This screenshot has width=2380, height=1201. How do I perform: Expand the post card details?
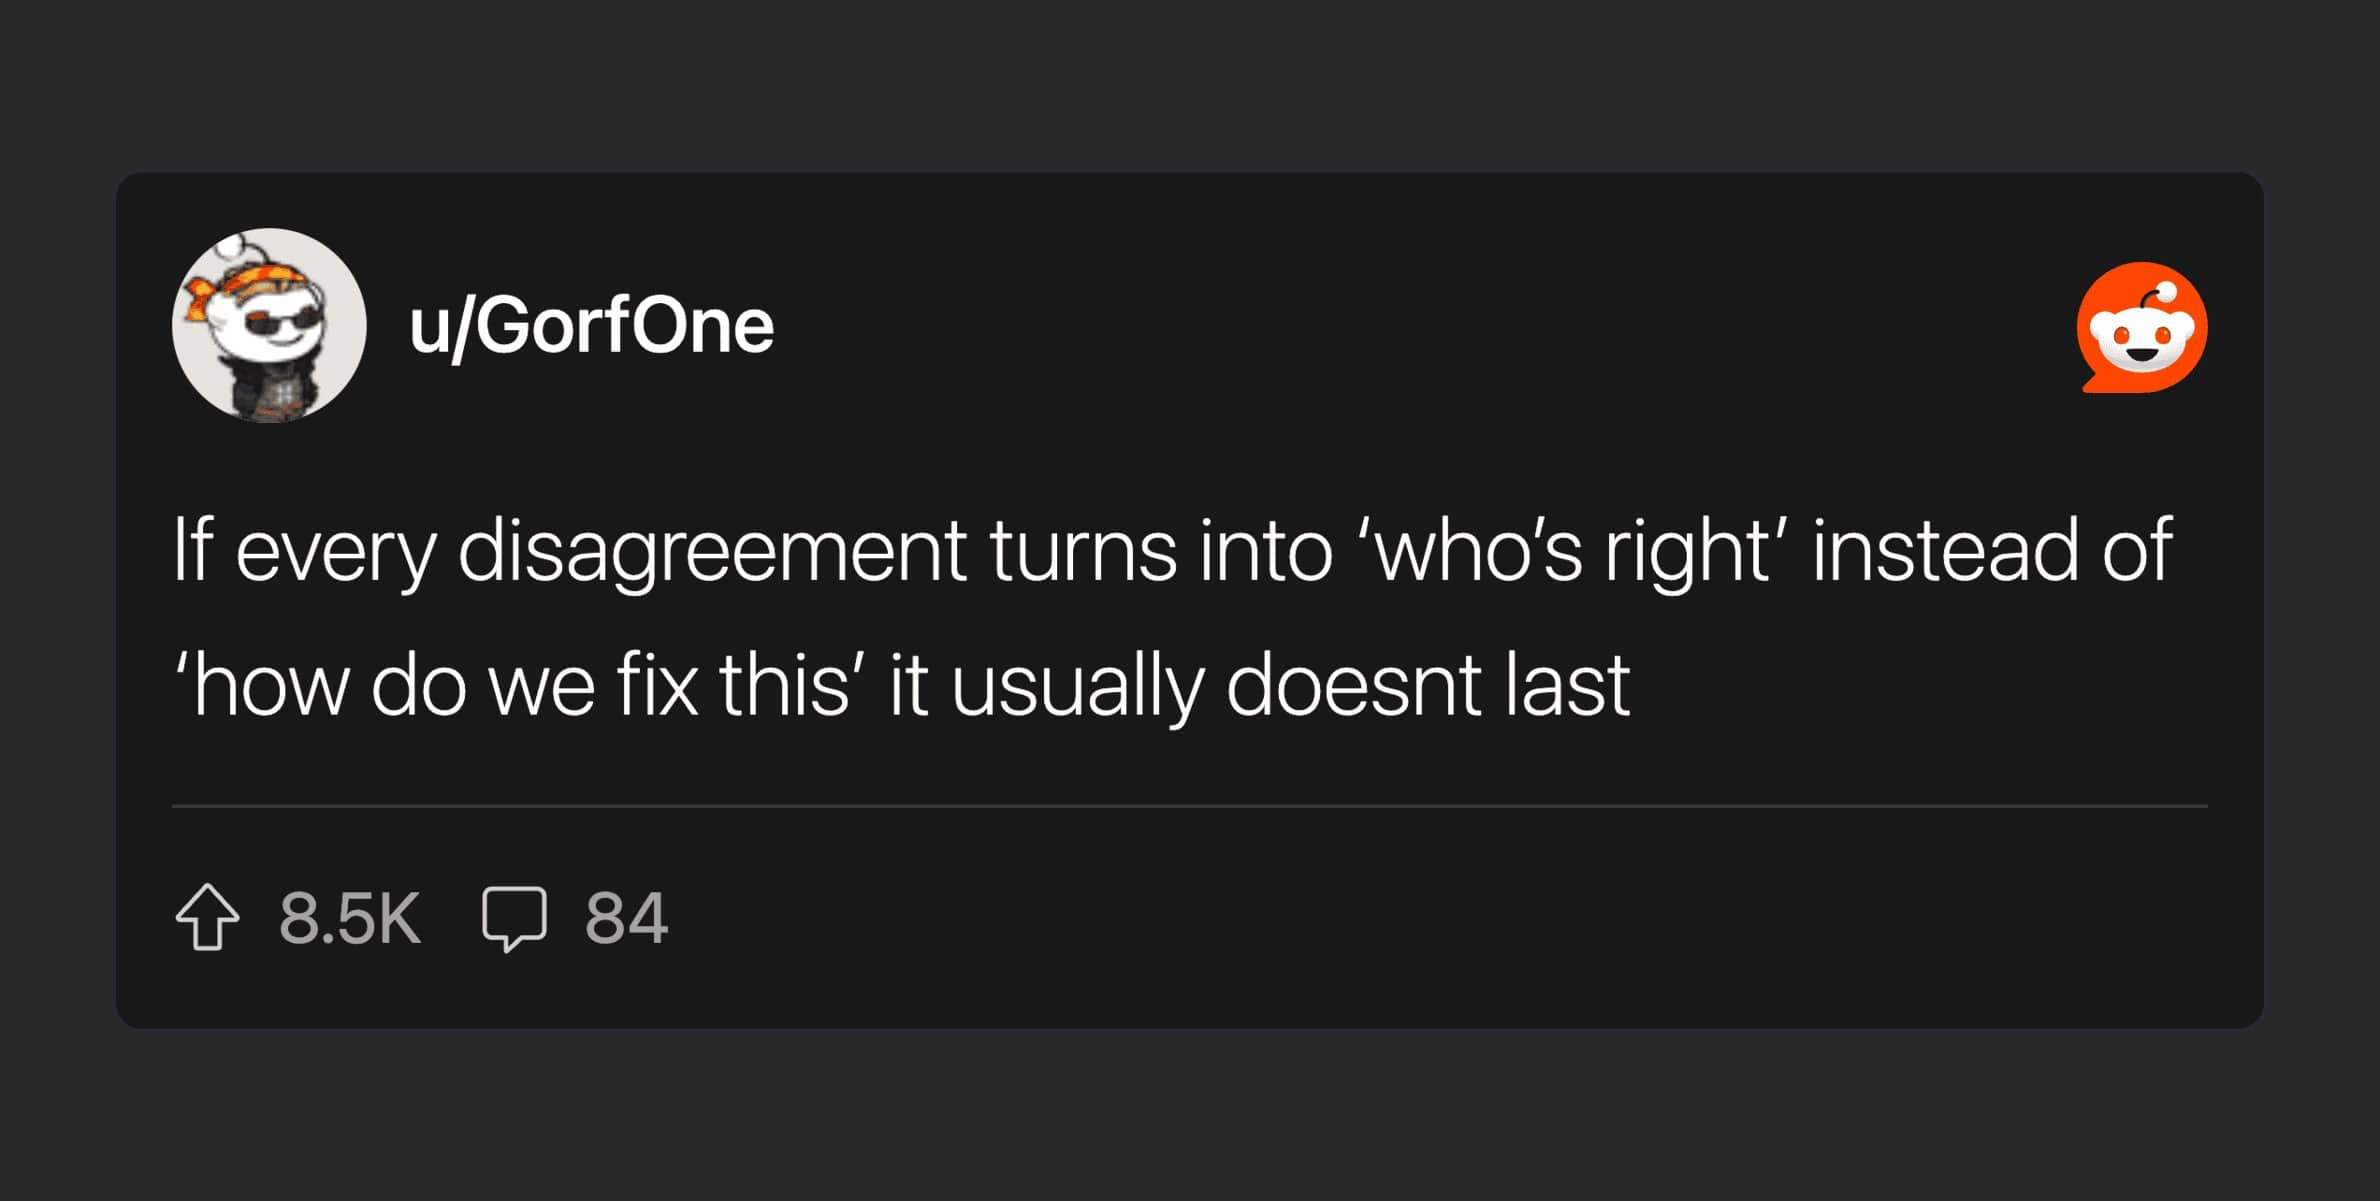[1190, 600]
